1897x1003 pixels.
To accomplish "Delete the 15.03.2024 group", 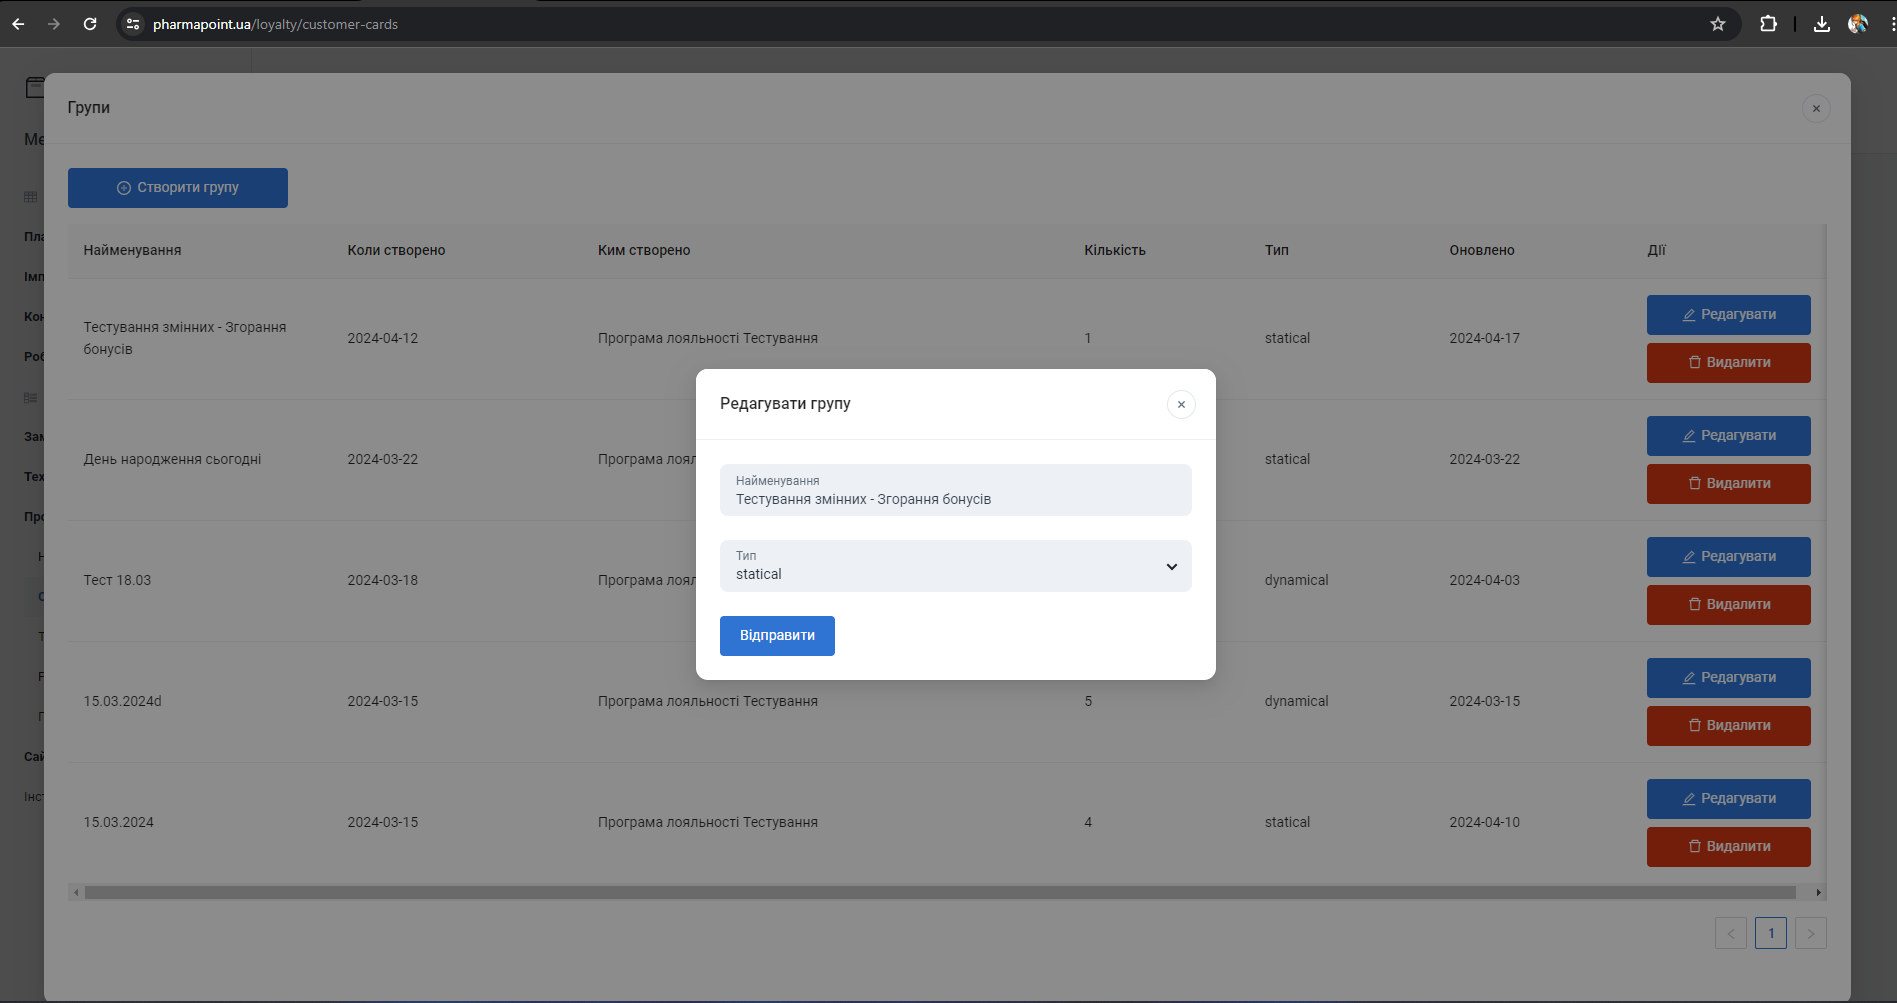I will tap(1728, 847).
